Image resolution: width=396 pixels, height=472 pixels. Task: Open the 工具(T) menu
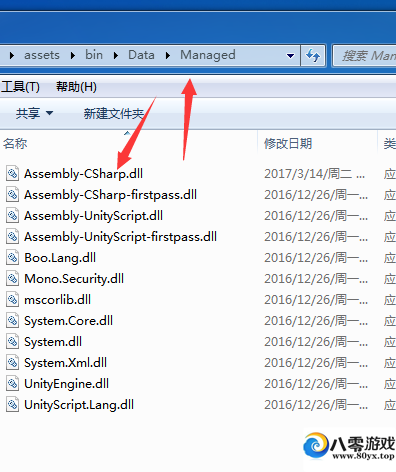point(20,87)
